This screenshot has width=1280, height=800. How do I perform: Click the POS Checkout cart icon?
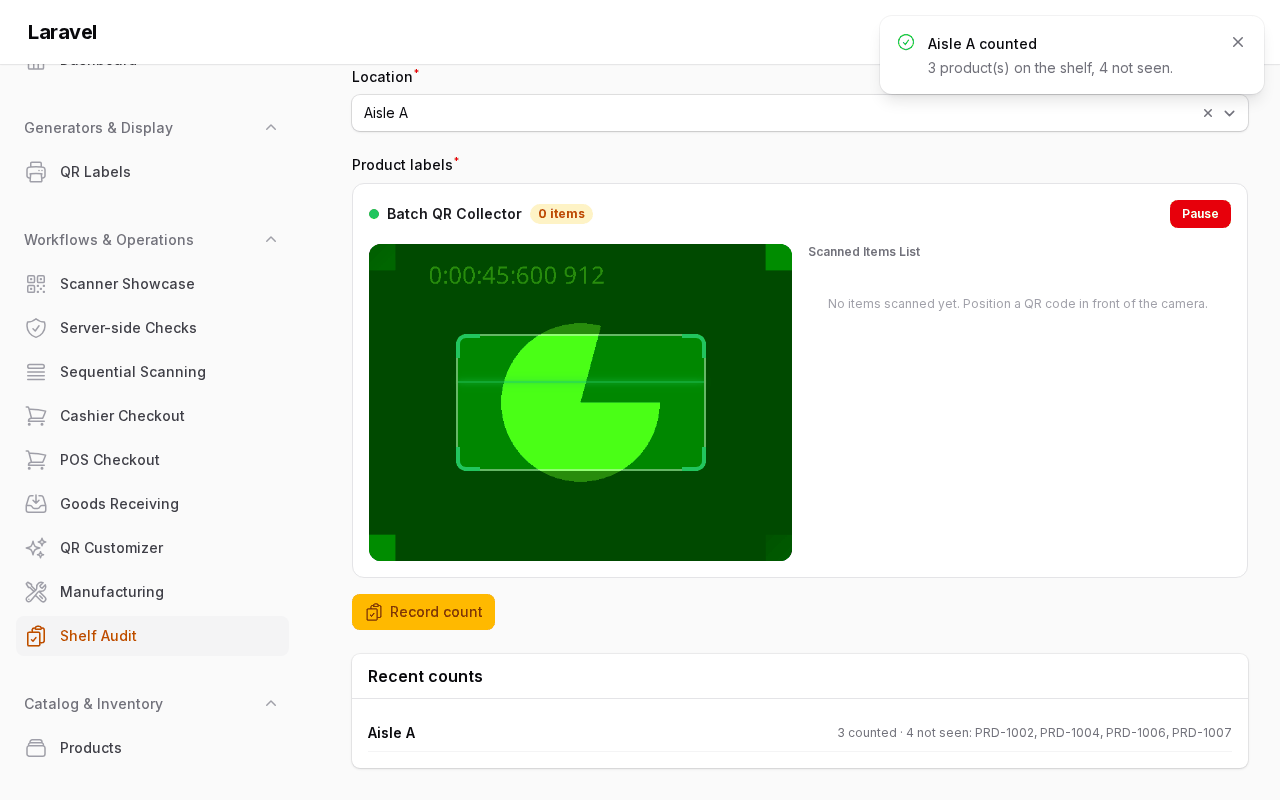click(36, 460)
